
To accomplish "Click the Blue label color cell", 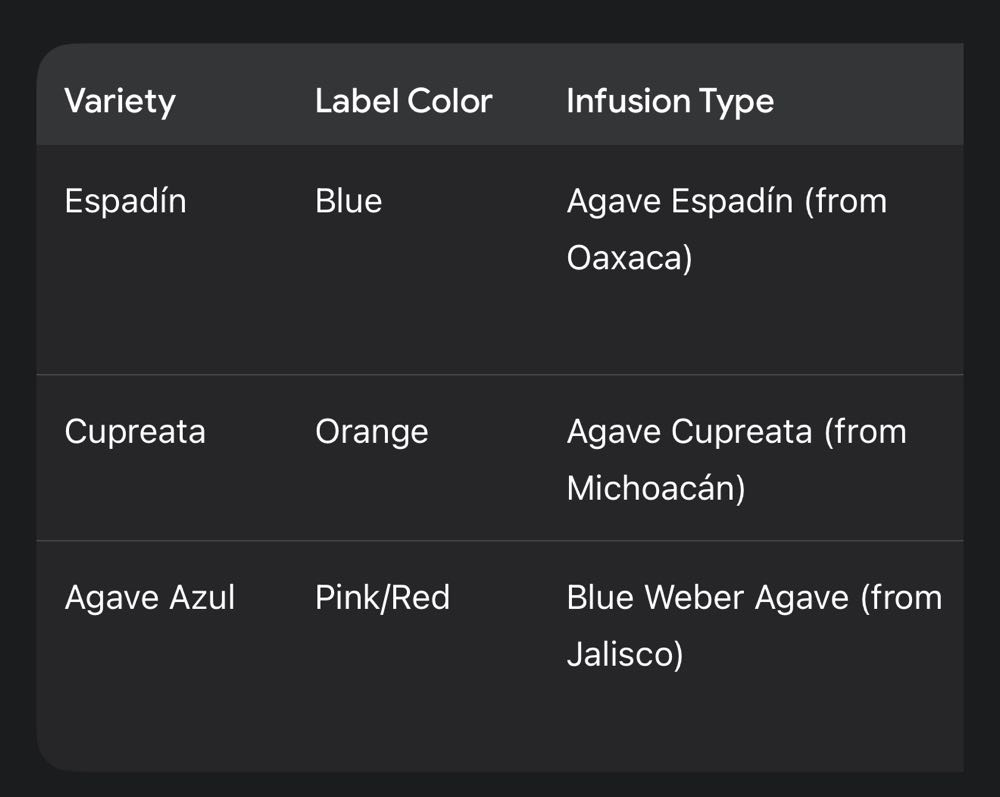I will pyautogui.click(x=348, y=201).
